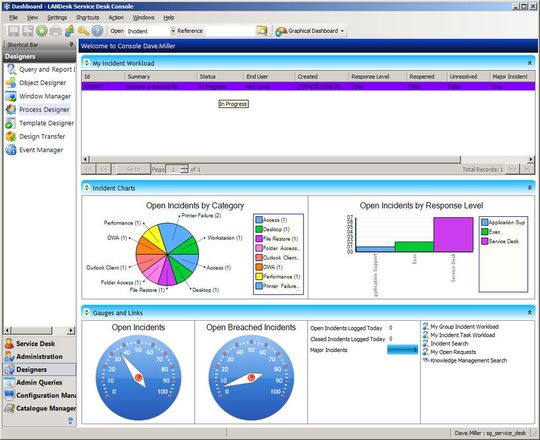
Task: Collapse the My Incident Workload panel
Action: pyautogui.click(x=530, y=63)
